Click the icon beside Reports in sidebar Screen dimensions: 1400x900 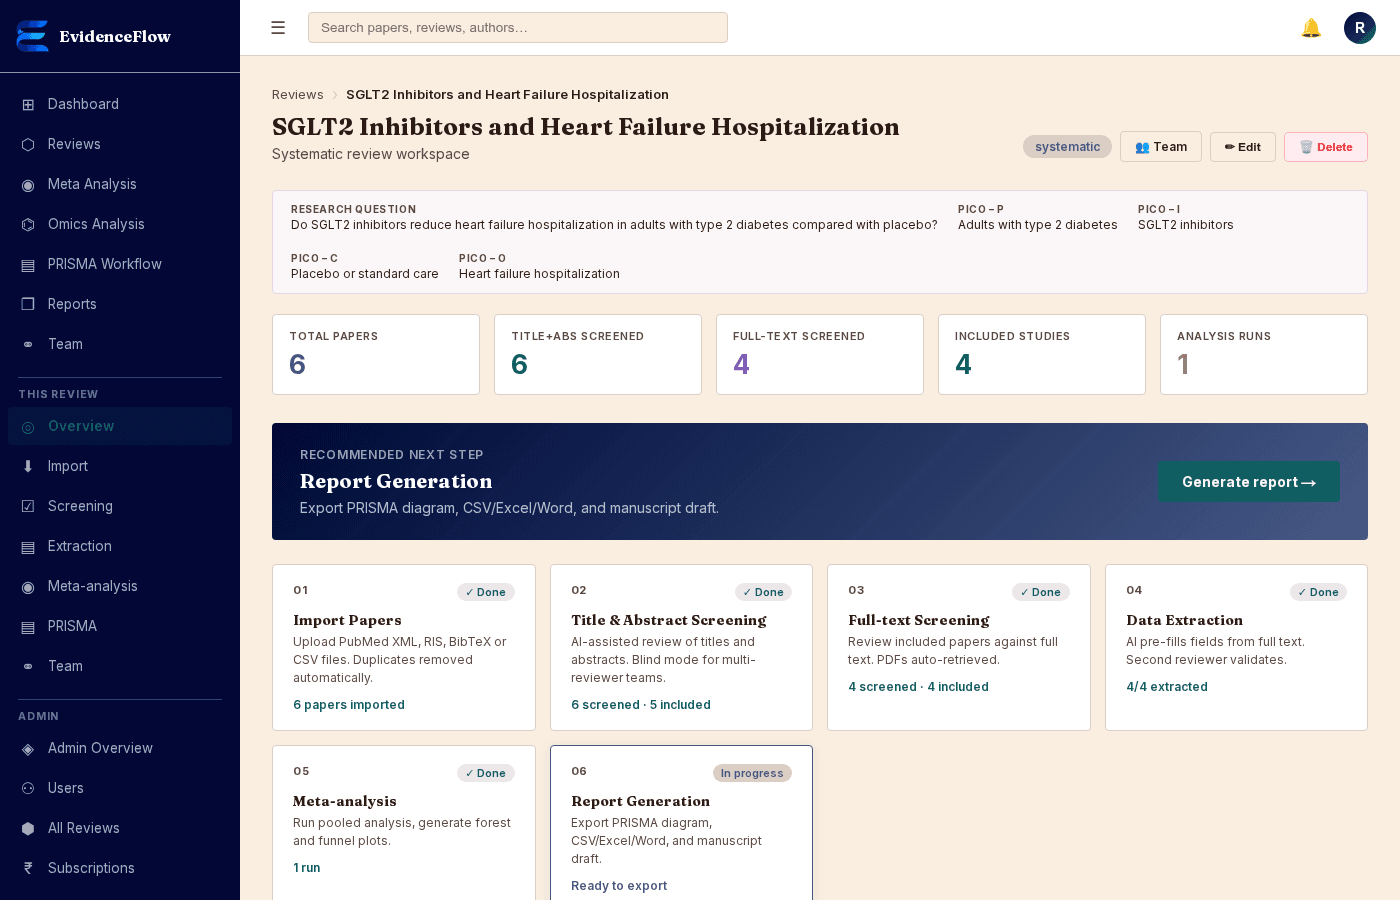[x=28, y=304]
